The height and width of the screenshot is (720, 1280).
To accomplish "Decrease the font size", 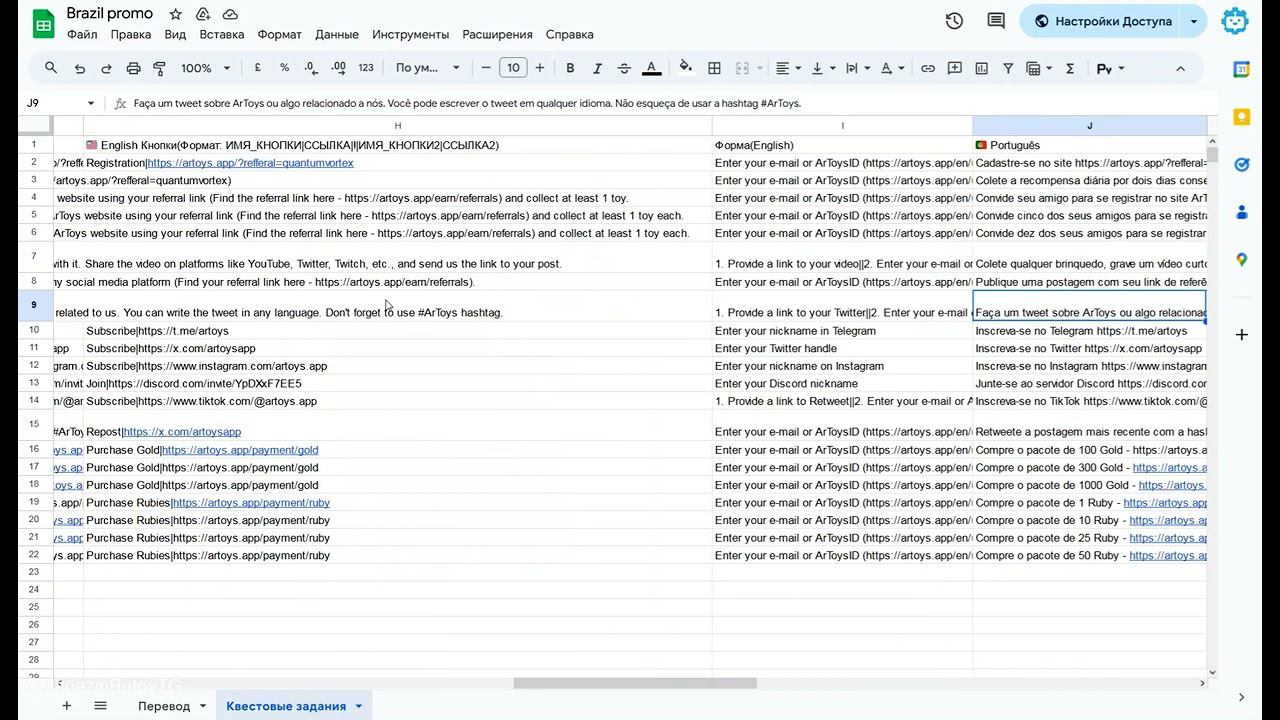I will click(x=486, y=68).
